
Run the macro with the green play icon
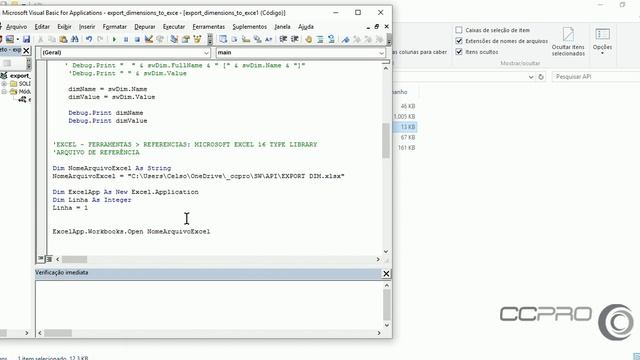114,39
